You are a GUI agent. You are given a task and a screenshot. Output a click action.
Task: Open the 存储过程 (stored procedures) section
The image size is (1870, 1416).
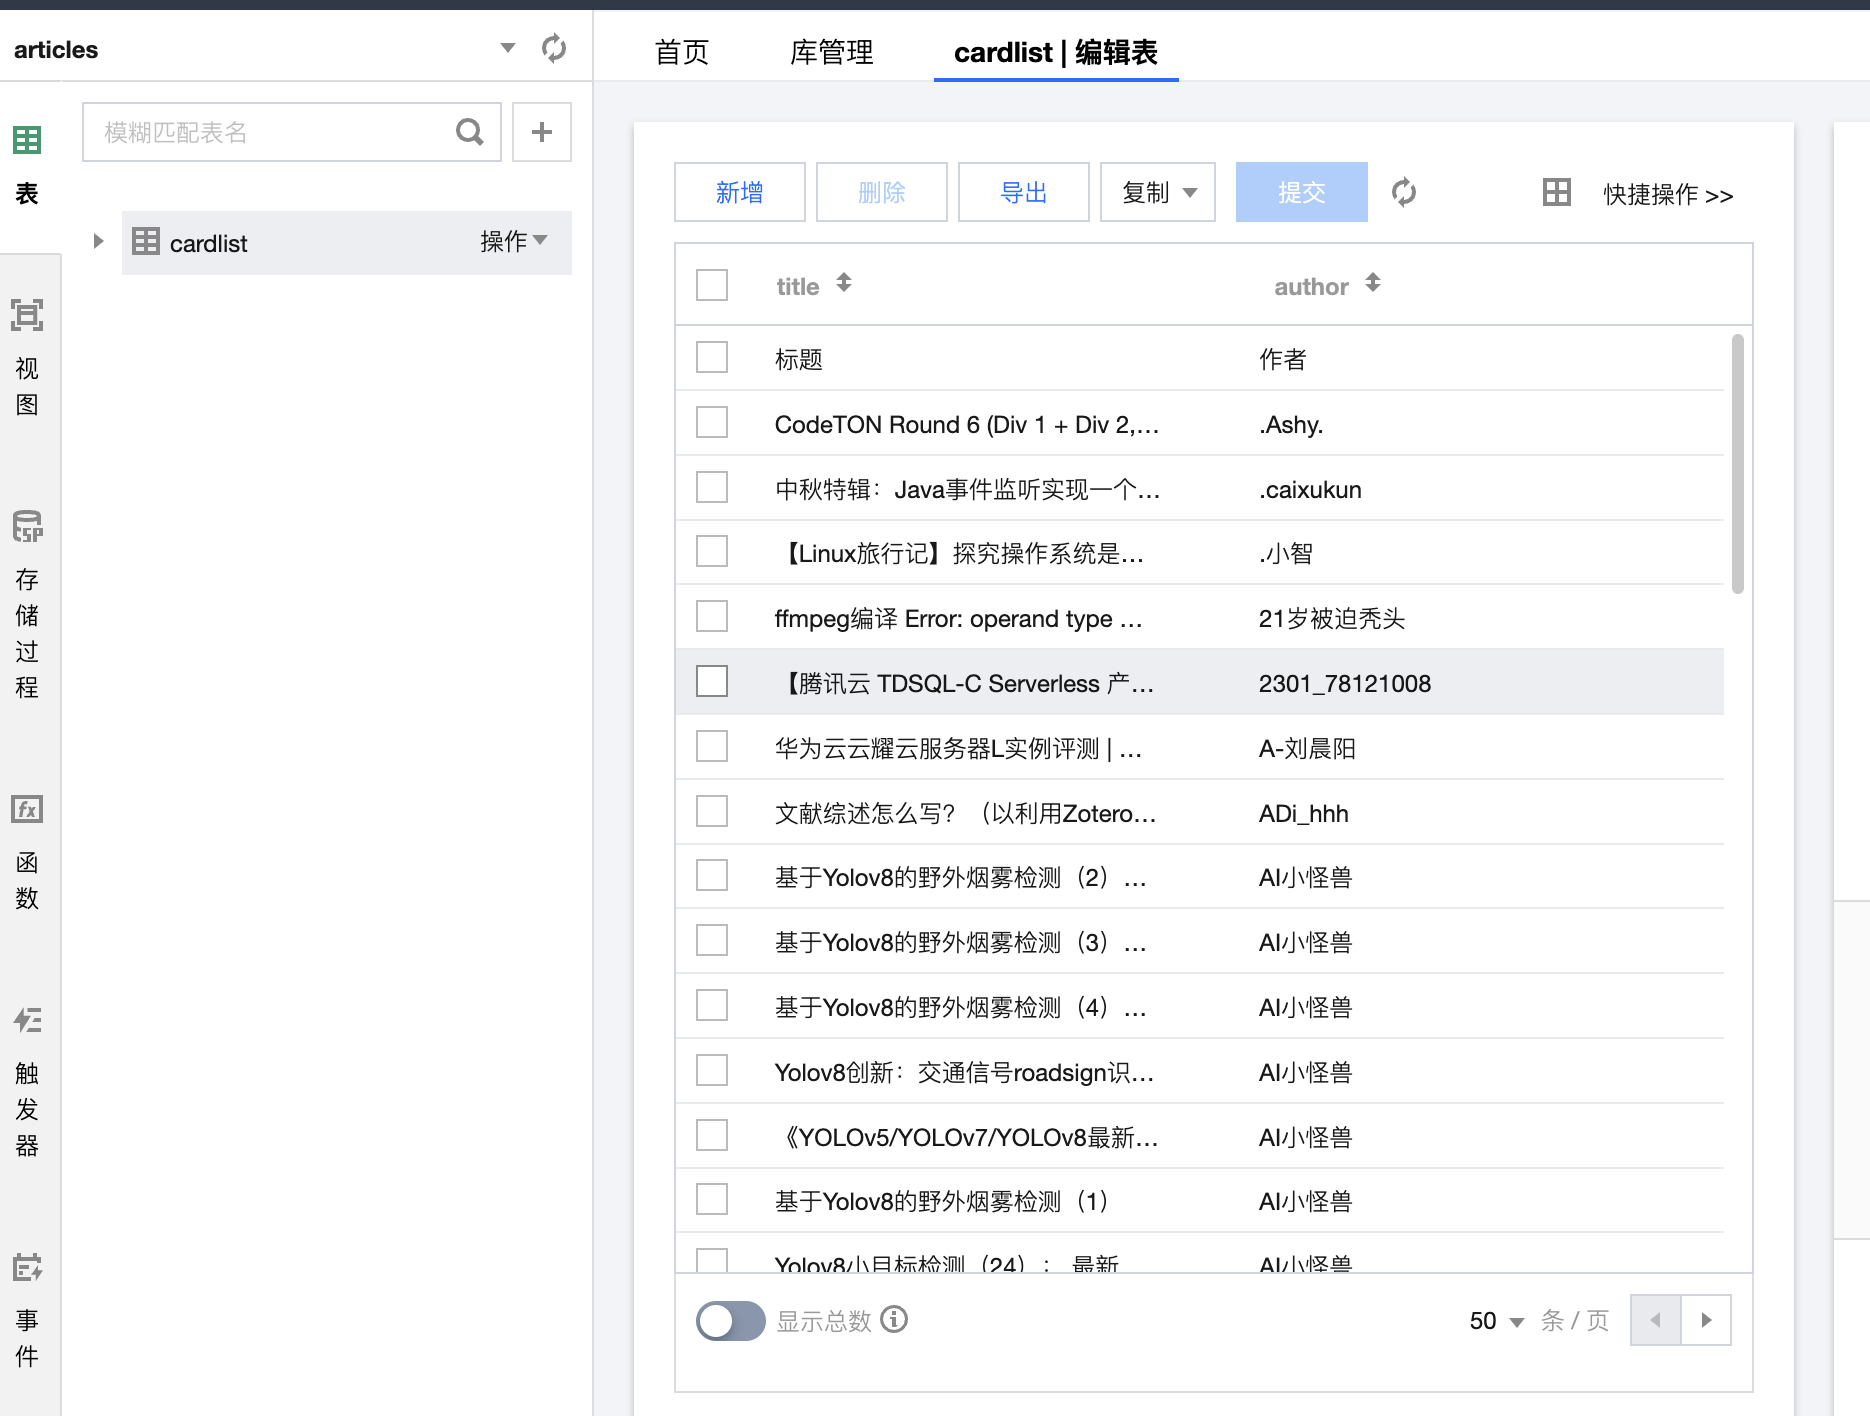[x=27, y=605]
